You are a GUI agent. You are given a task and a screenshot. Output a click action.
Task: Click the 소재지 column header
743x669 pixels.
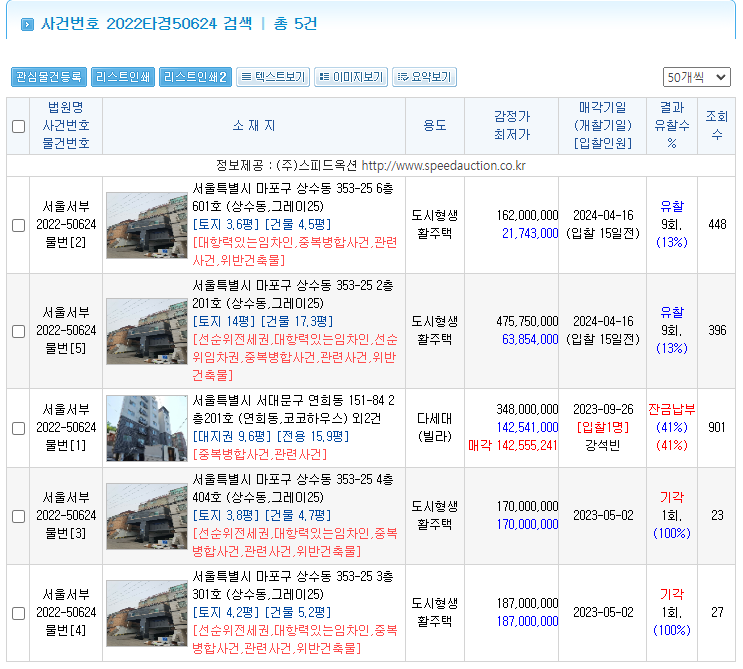click(254, 126)
